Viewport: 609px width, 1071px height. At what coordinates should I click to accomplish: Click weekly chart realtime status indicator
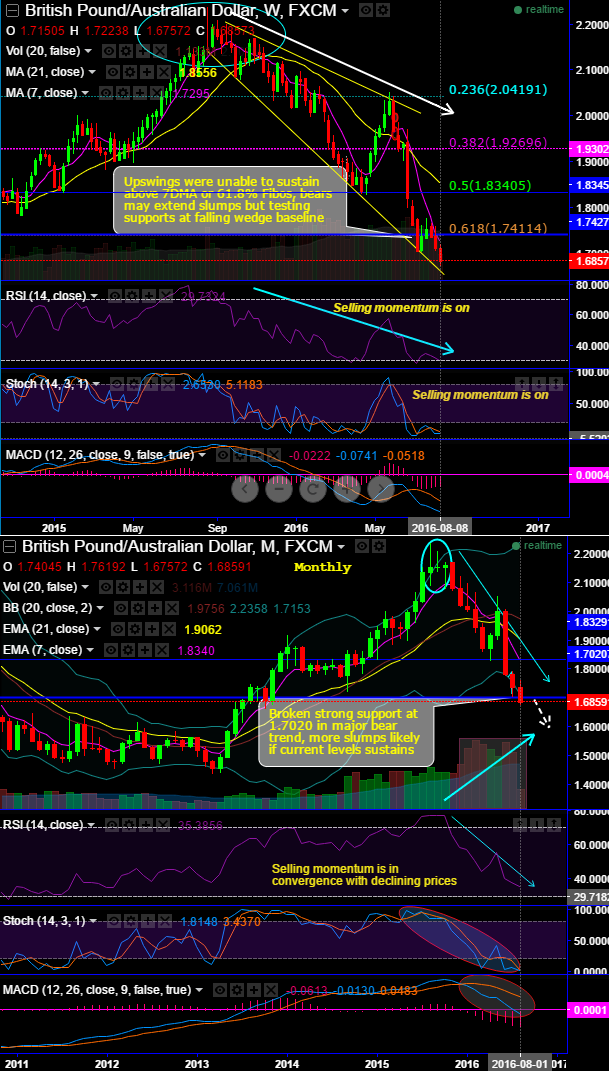(539, 10)
